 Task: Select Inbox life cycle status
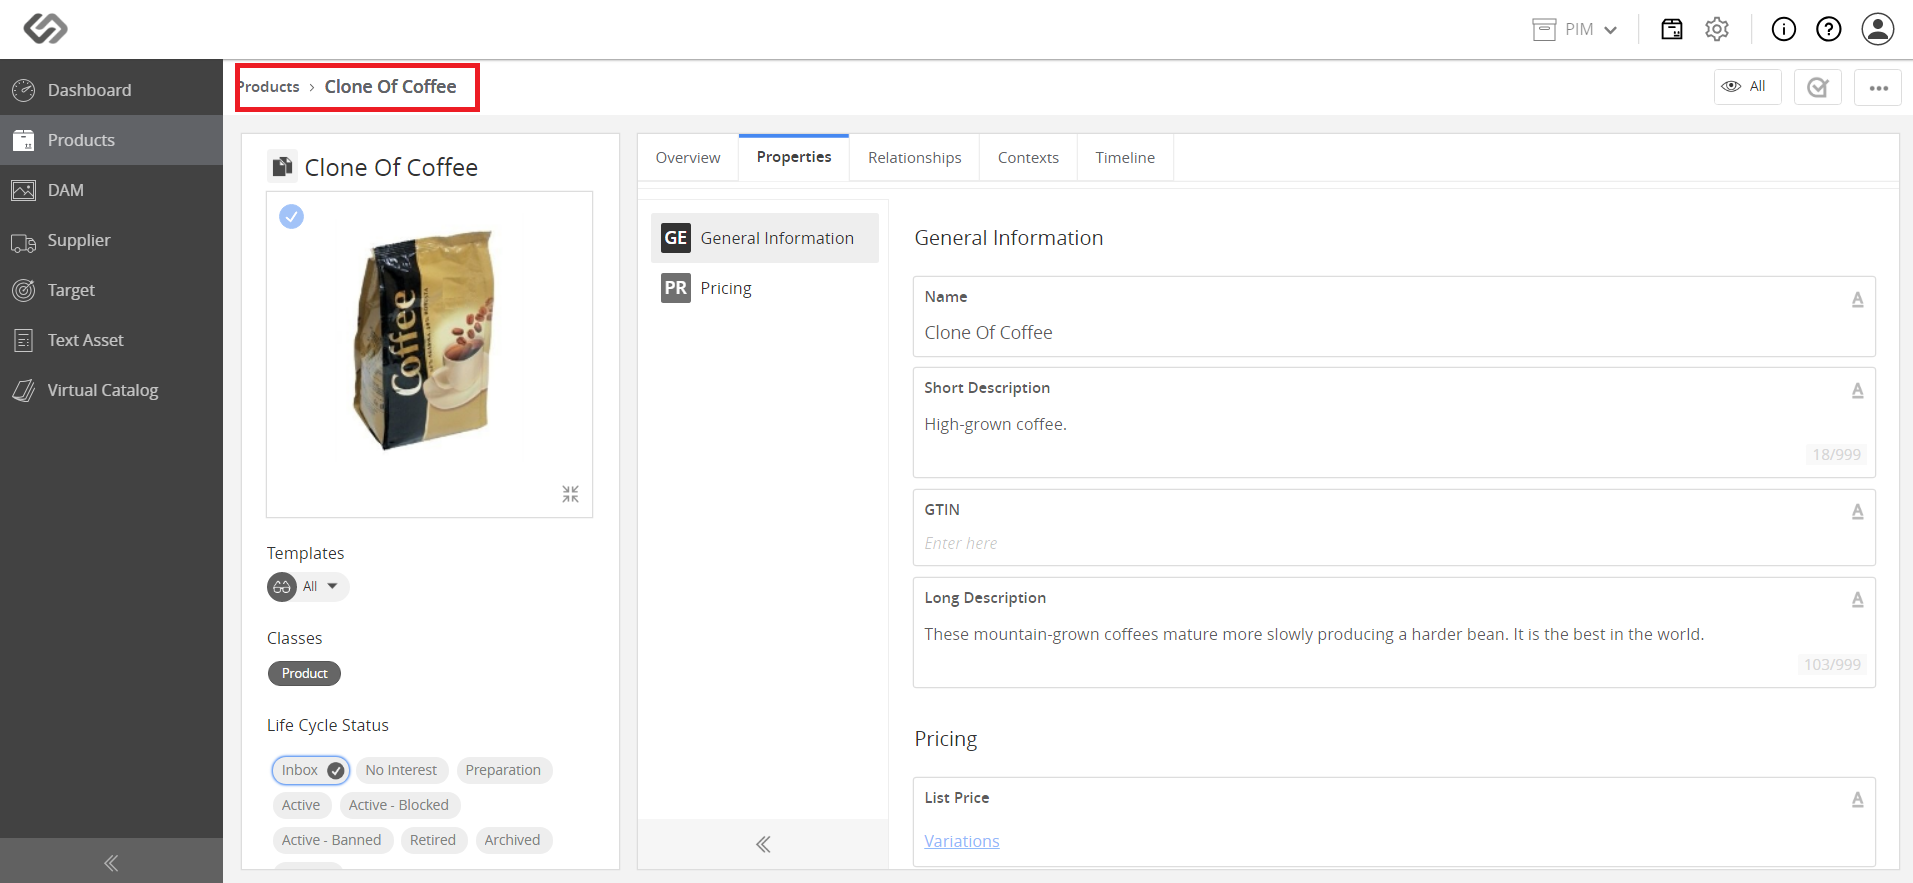point(311,770)
